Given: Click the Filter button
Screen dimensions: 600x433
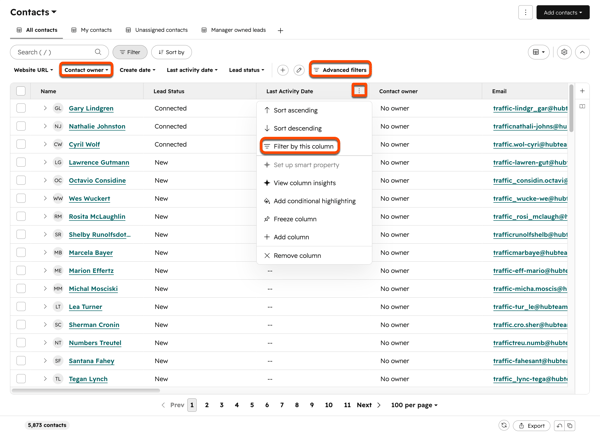Looking at the screenshot, I should (130, 52).
